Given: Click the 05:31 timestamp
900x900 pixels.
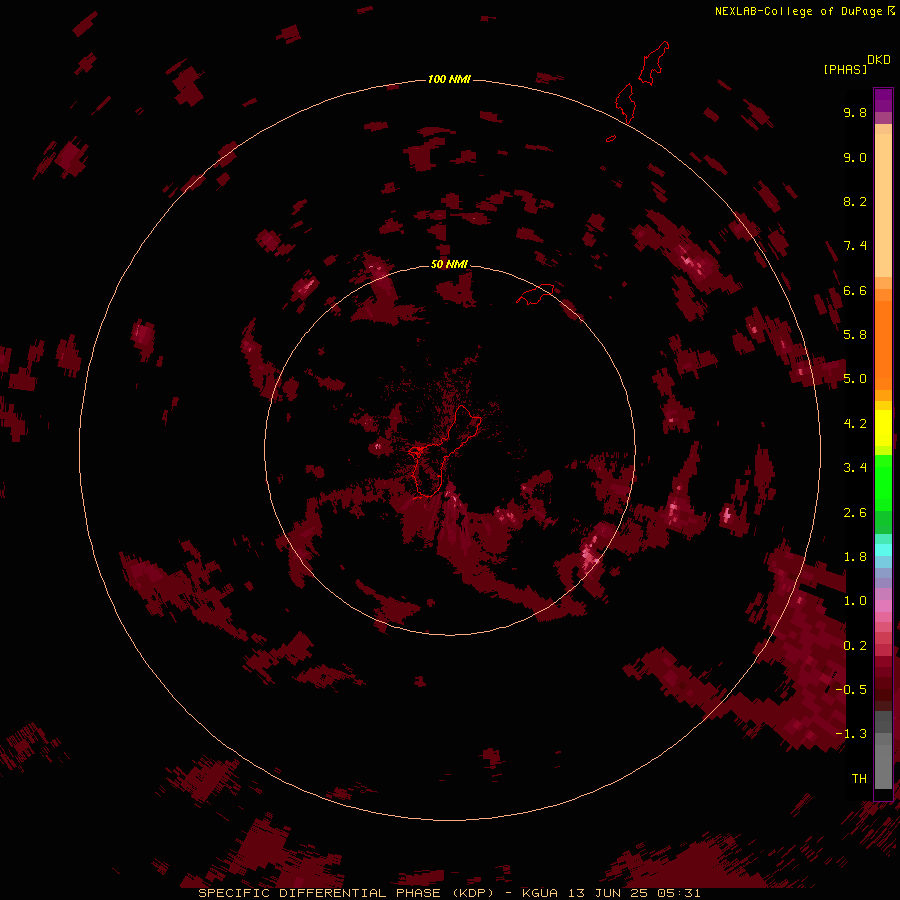Looking at the screenshot, I should (680, 893).
